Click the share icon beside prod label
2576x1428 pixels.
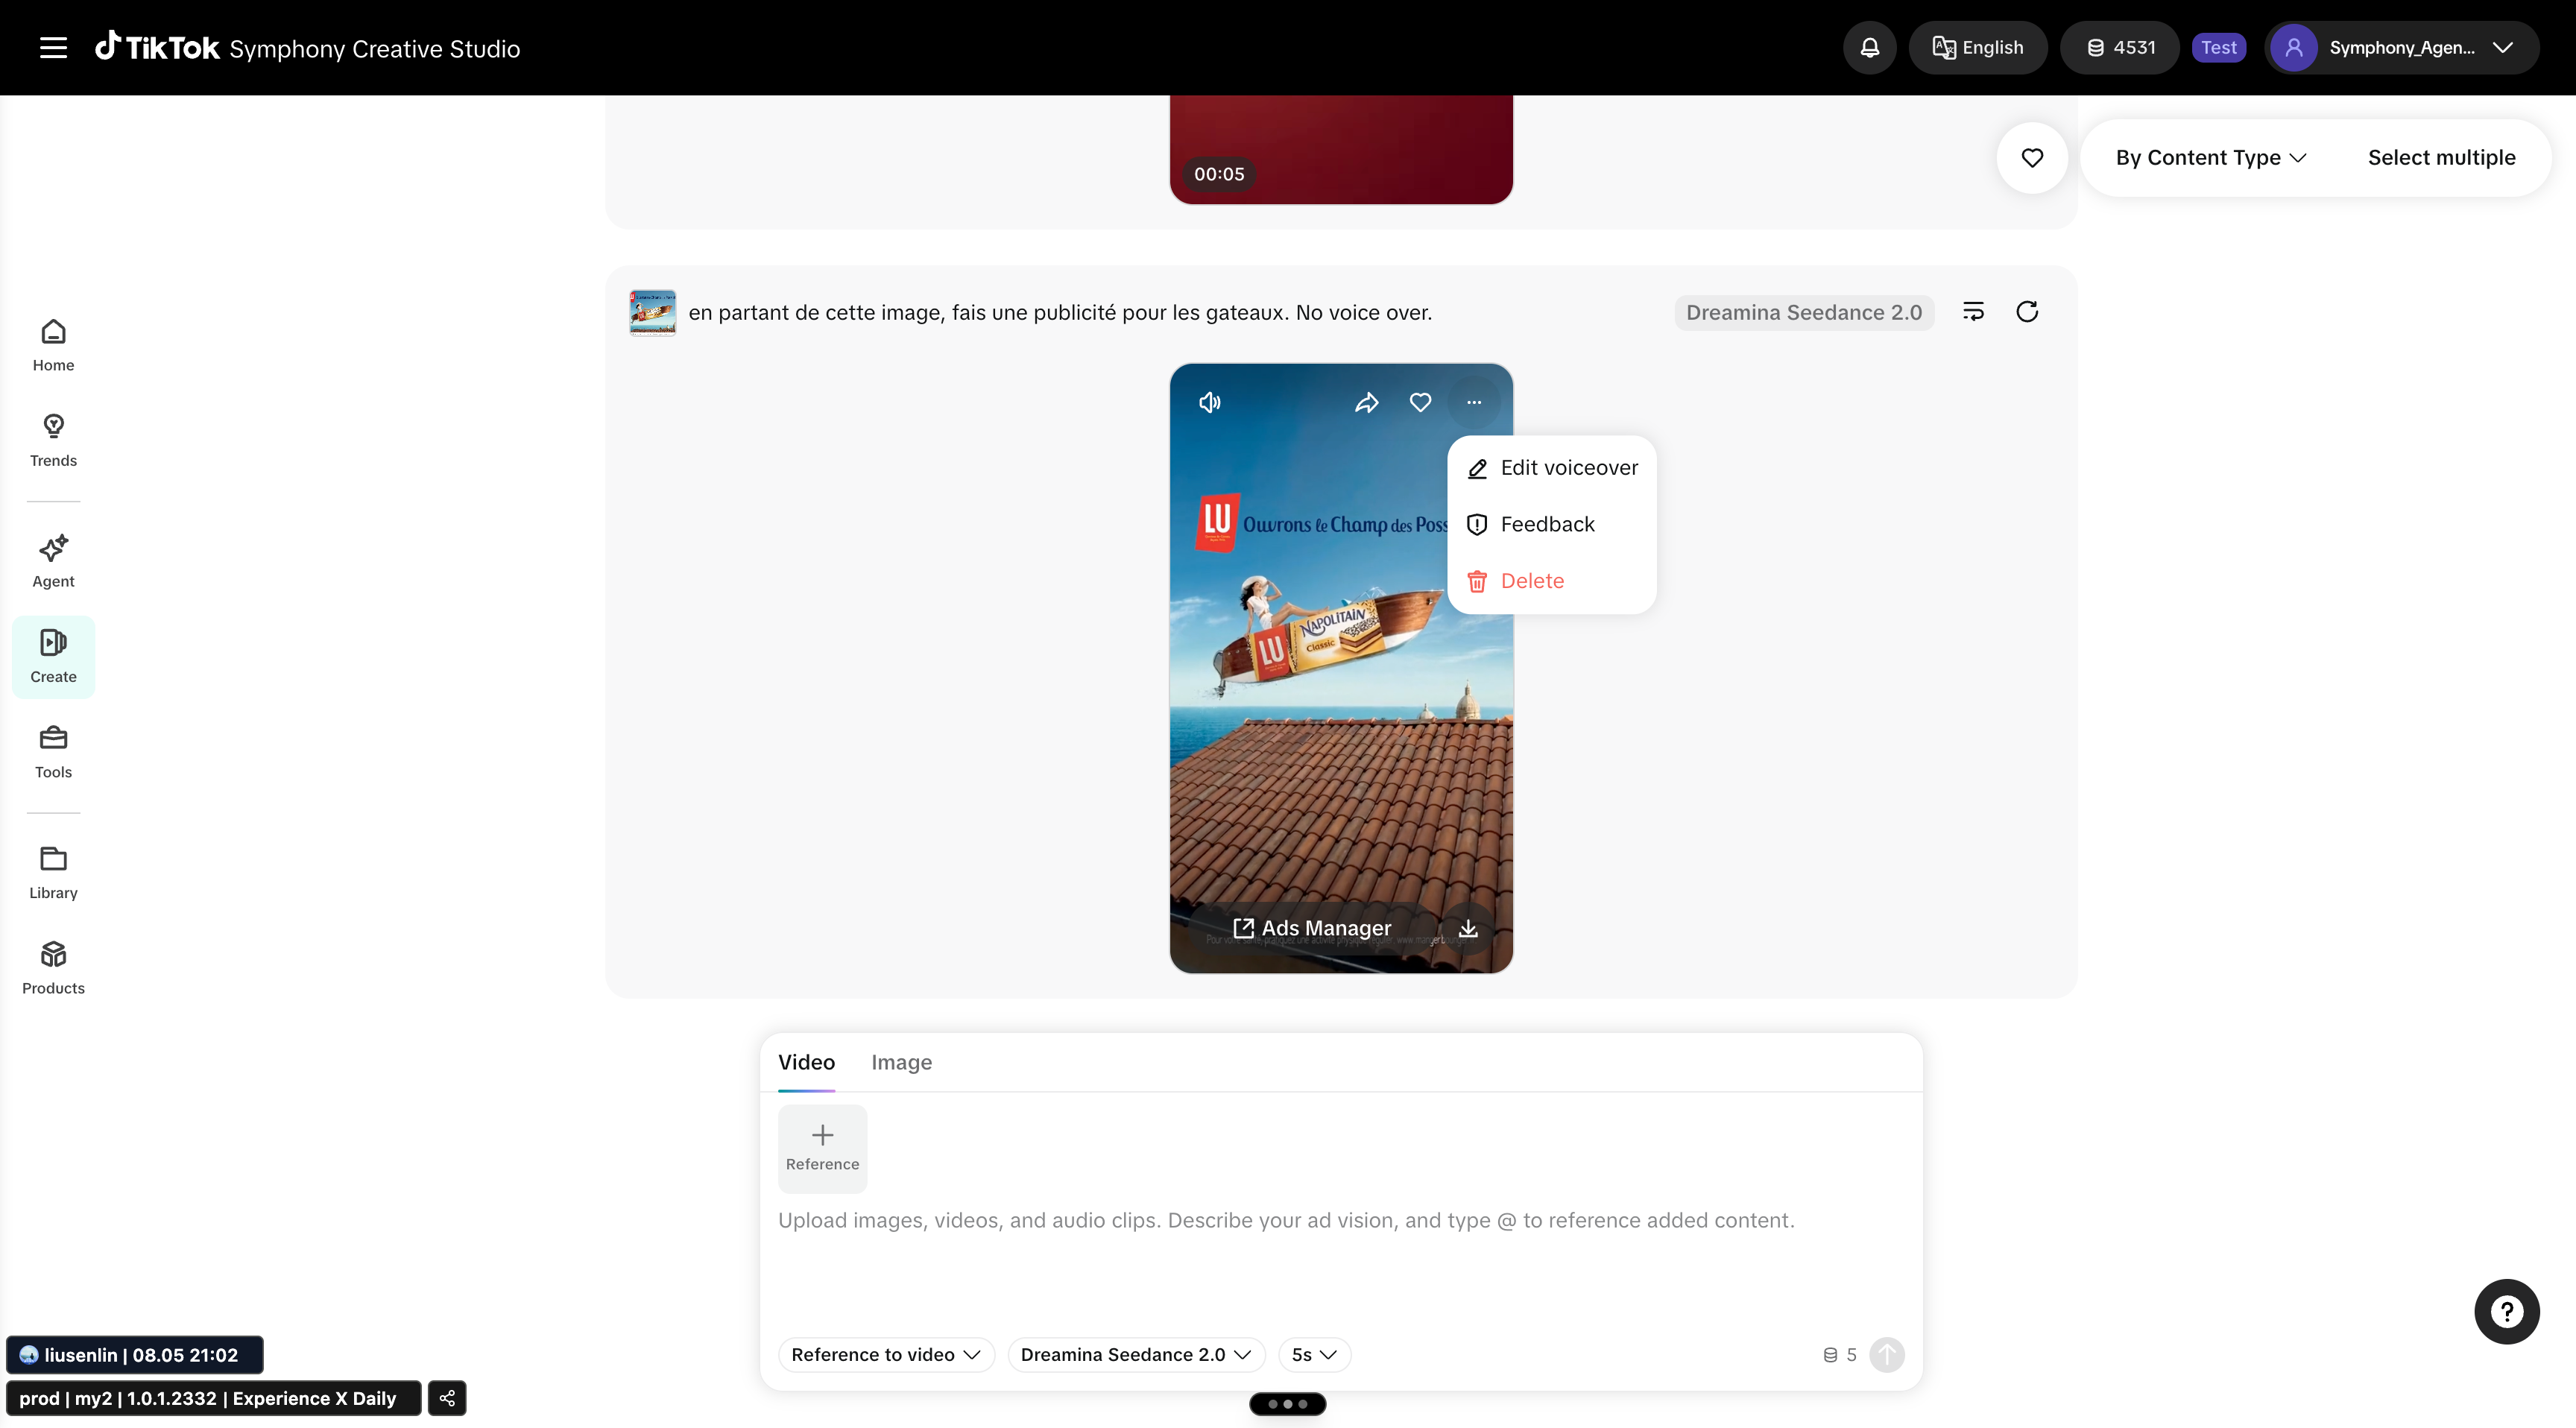pos(447,1398)
